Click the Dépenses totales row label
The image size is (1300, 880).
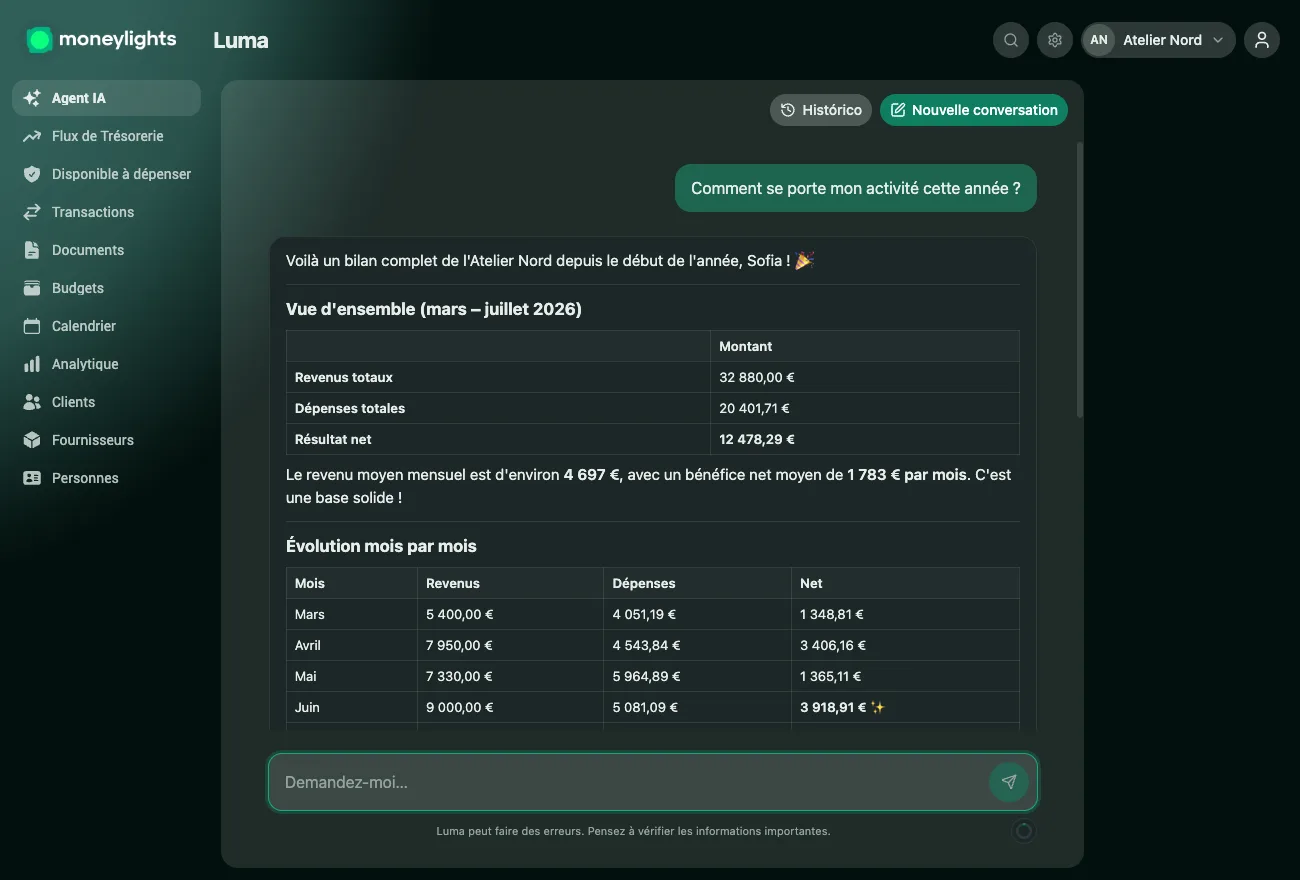(x=350, y=408)
